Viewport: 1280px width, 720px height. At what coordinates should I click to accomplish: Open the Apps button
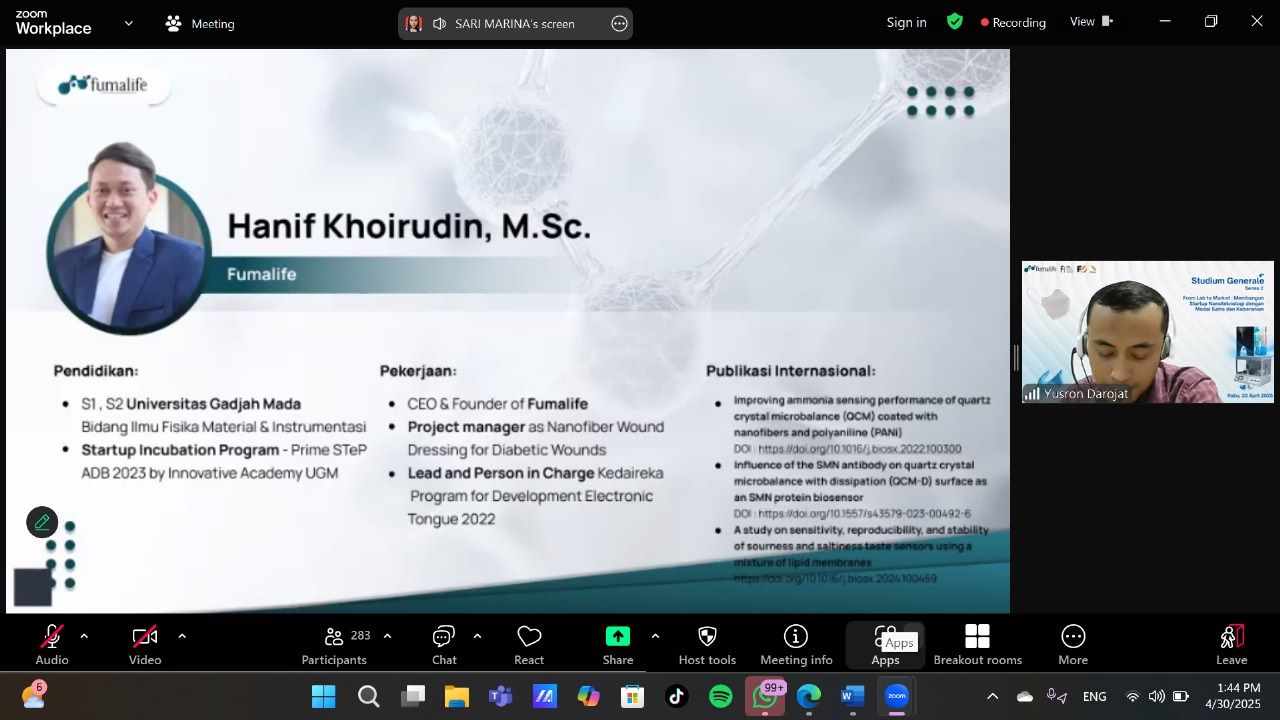[x=885, y=645]
